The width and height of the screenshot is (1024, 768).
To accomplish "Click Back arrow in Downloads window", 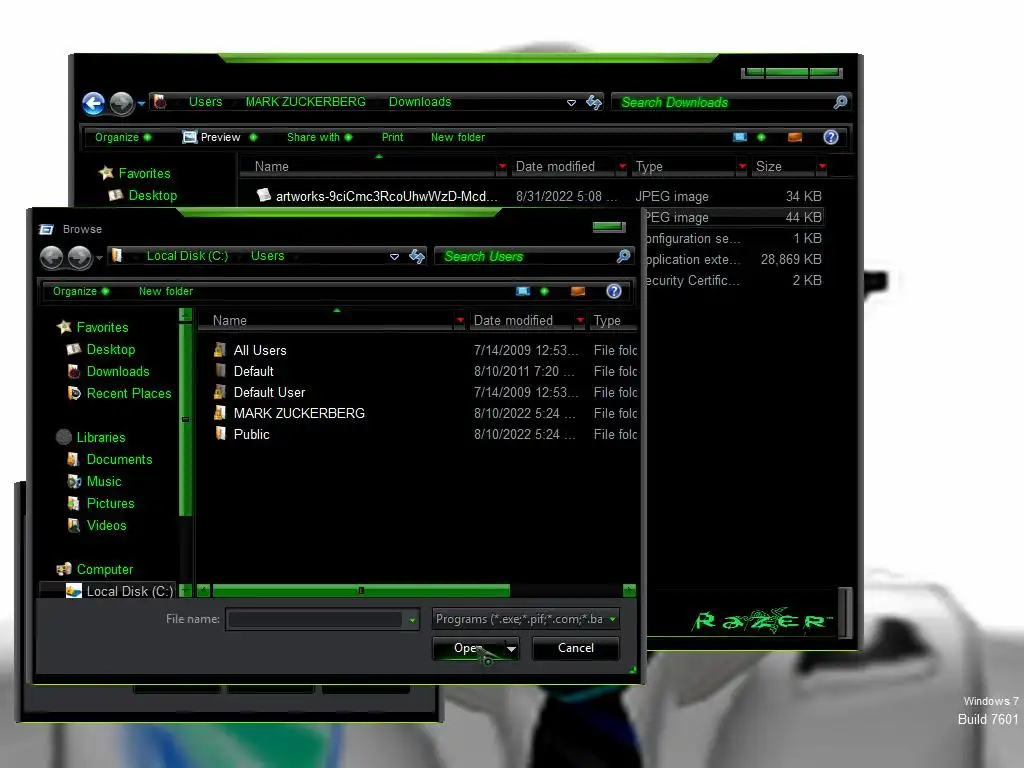I will click(x=93, y=103).
